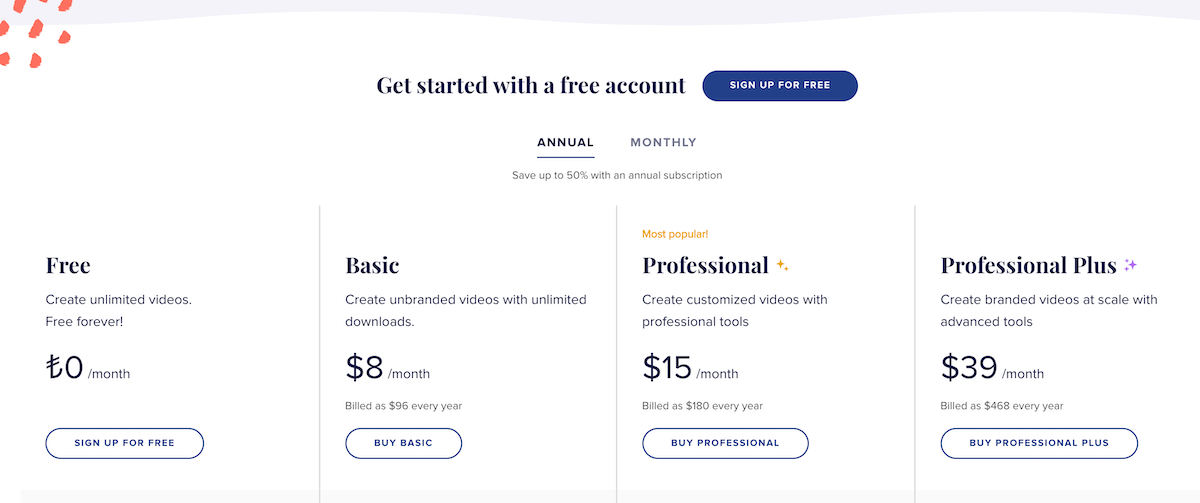Click Sign Up For Free under the Free plan
Viewport: 1200px width, 503px height.
(124, 443)
